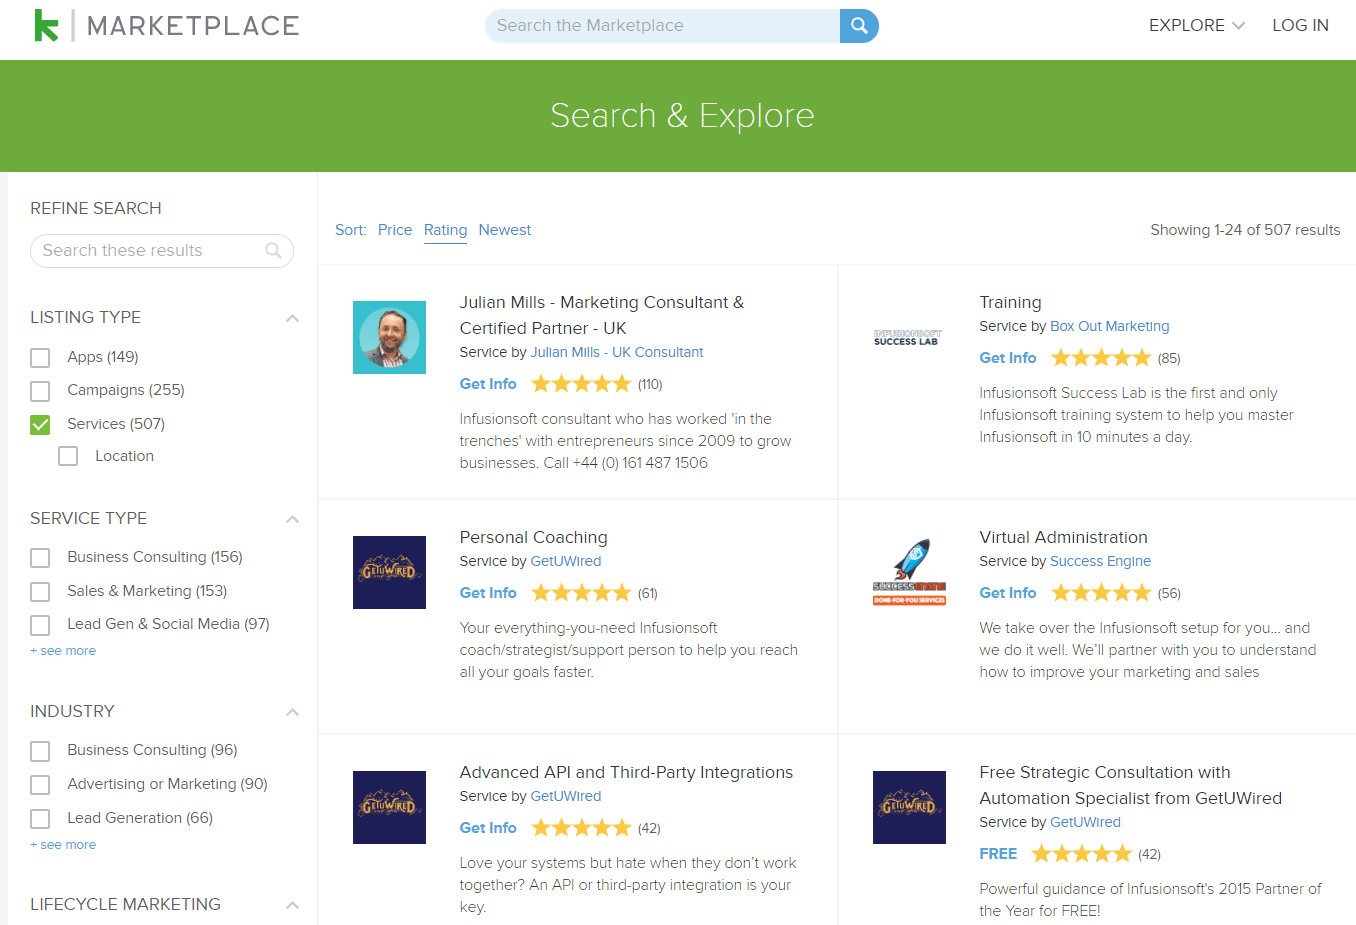The height and width of the screenshot is (925, 1356).
Task: Click the Log In link
Action: coord(1300,26)
